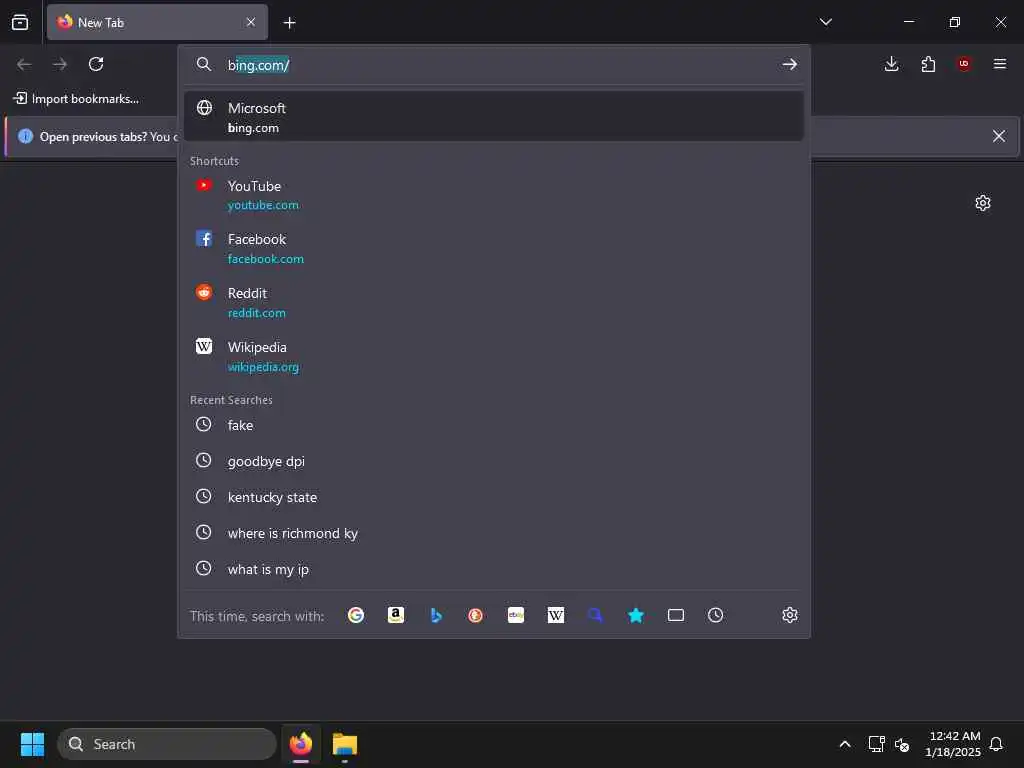Open the clock showing 12:42 AM
This screenshot has width=1024, height=768.
point(953,744)
